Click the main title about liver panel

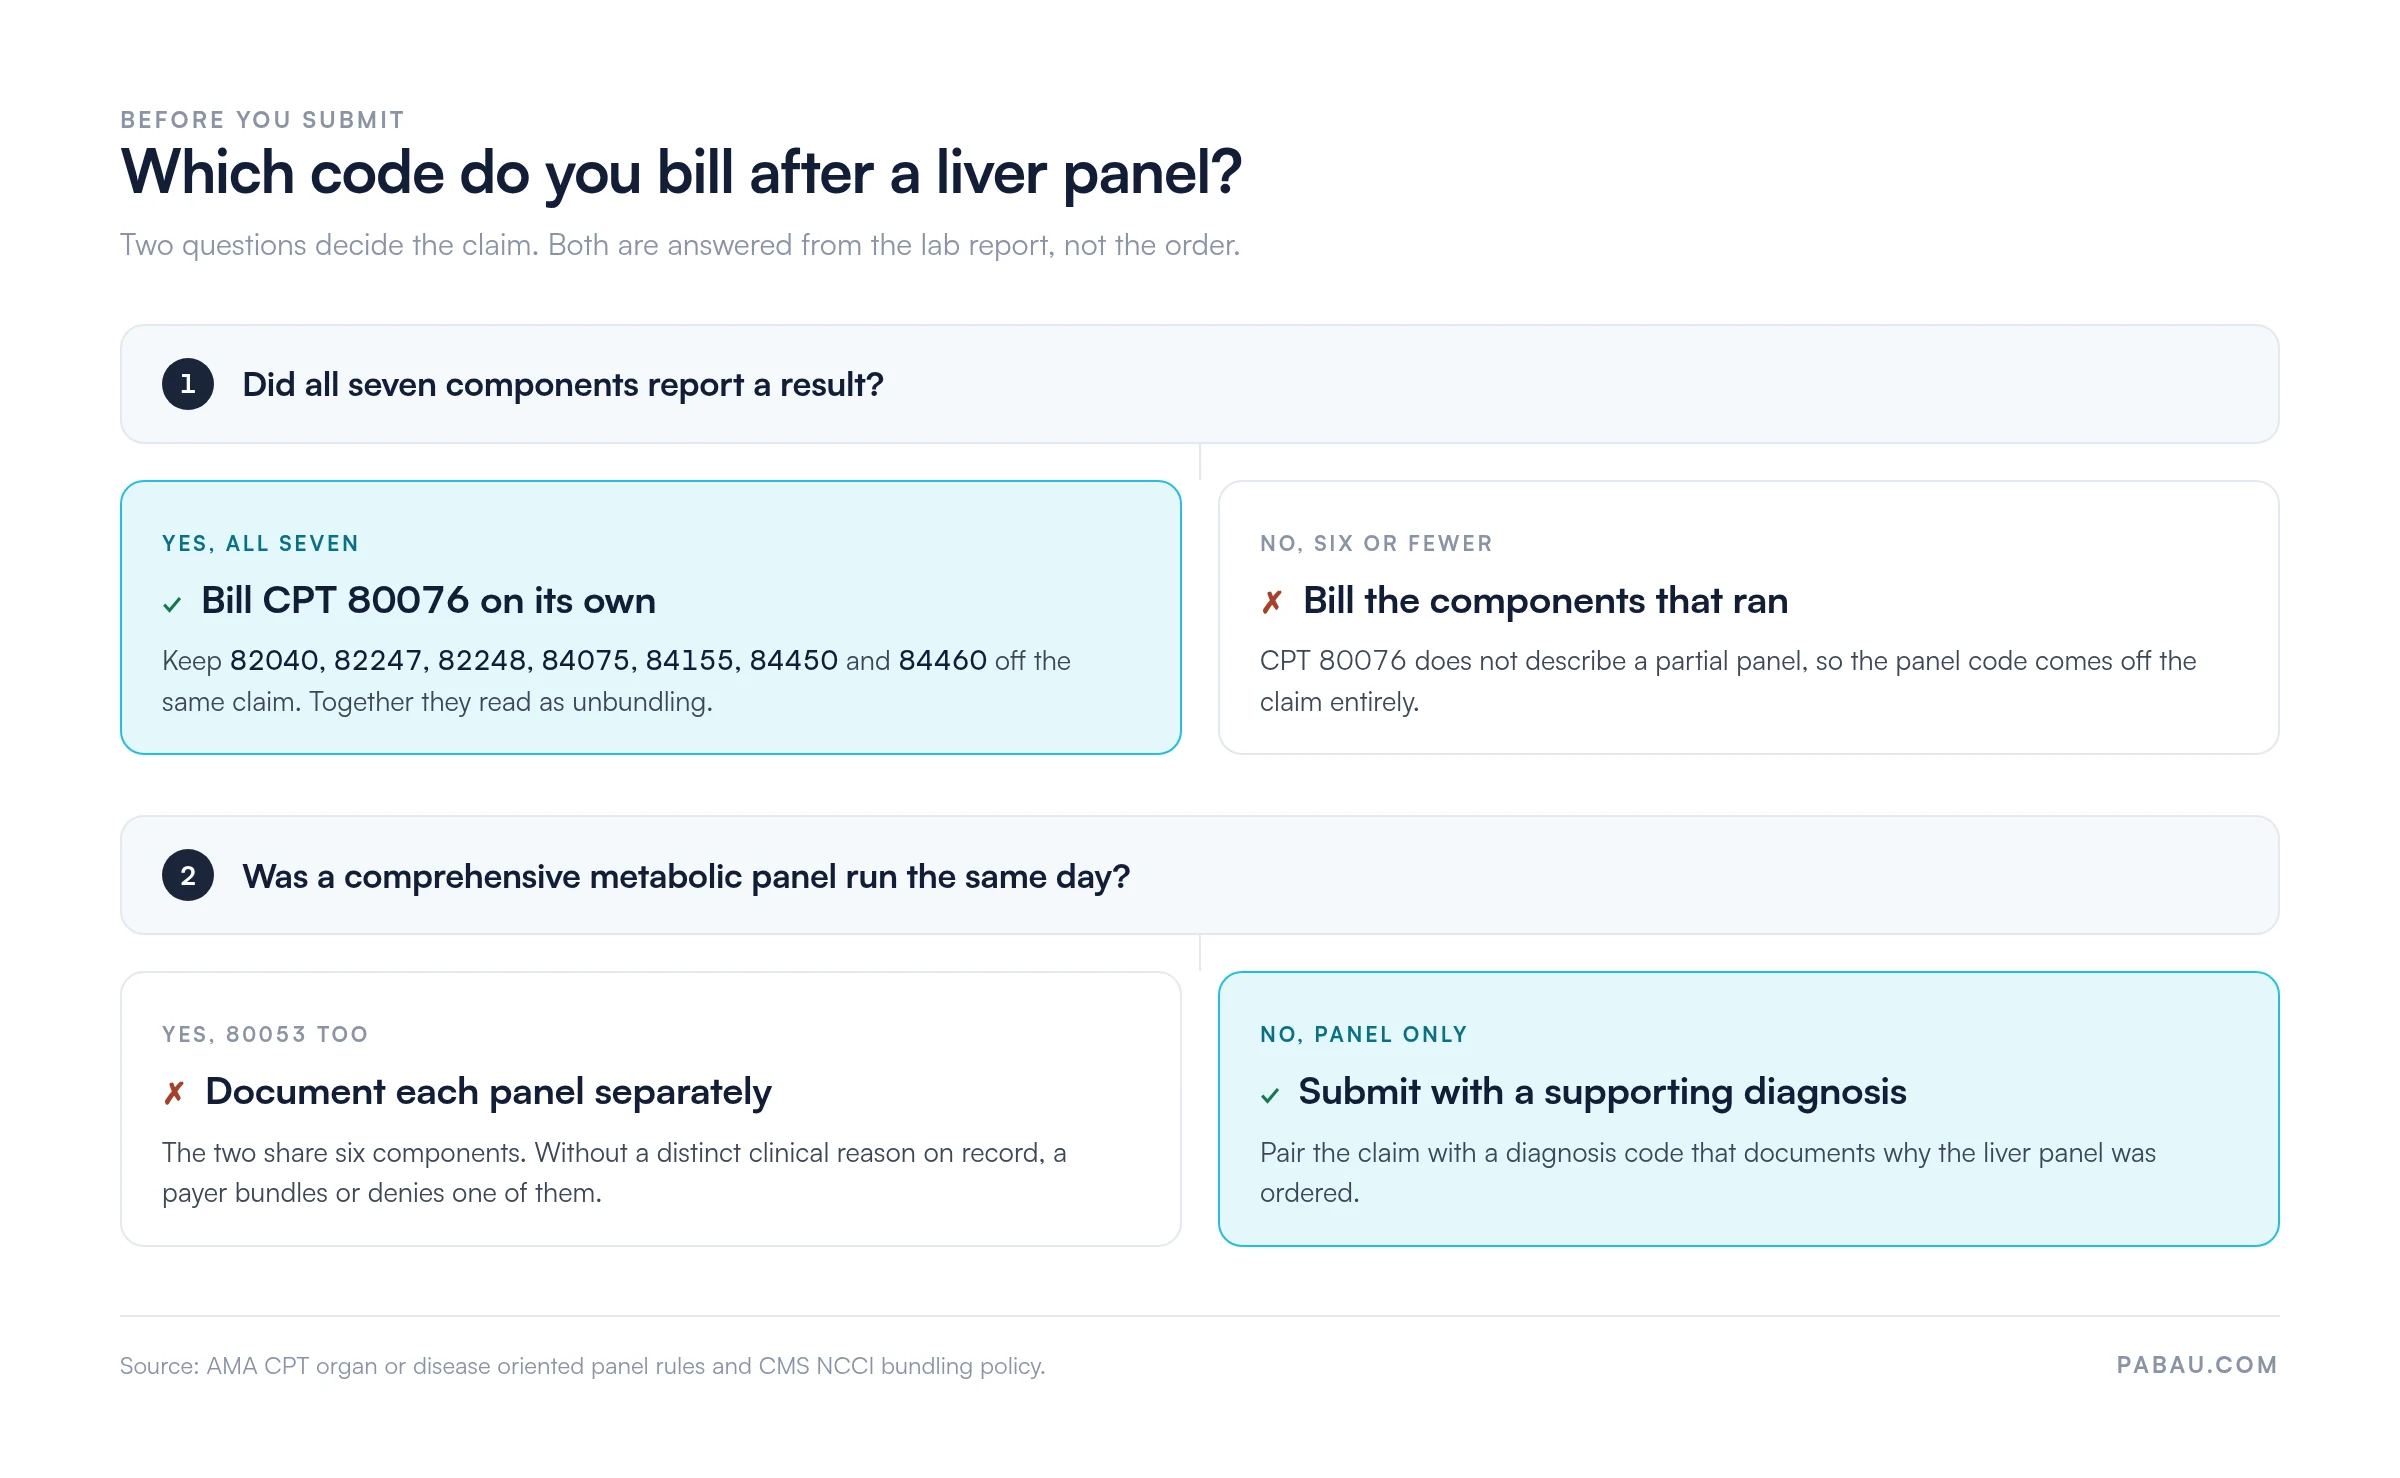pyautogui.click(x=681, y=173)
